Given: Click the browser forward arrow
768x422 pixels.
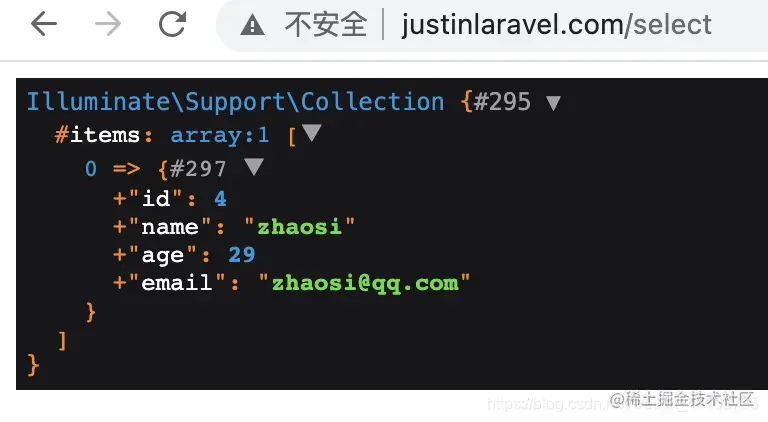Looking at the screenshot, I should [108, 23].
